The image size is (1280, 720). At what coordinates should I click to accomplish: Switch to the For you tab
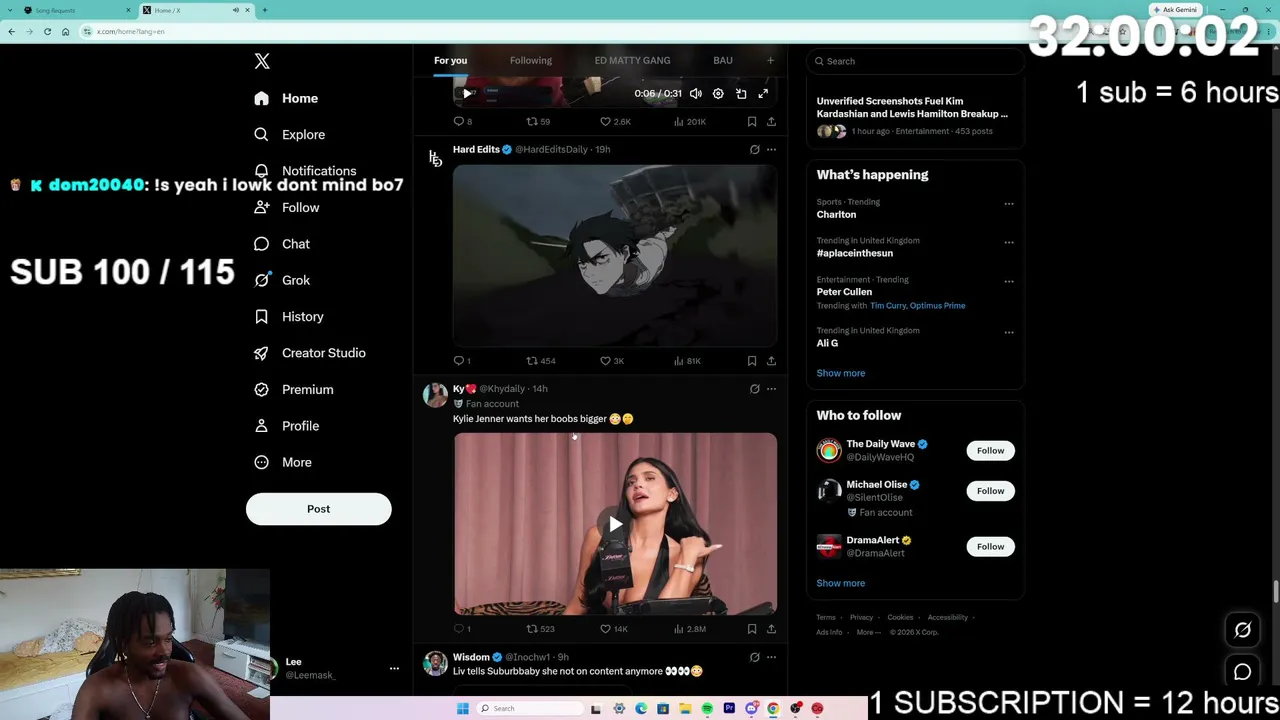click(x=450, y=61)
